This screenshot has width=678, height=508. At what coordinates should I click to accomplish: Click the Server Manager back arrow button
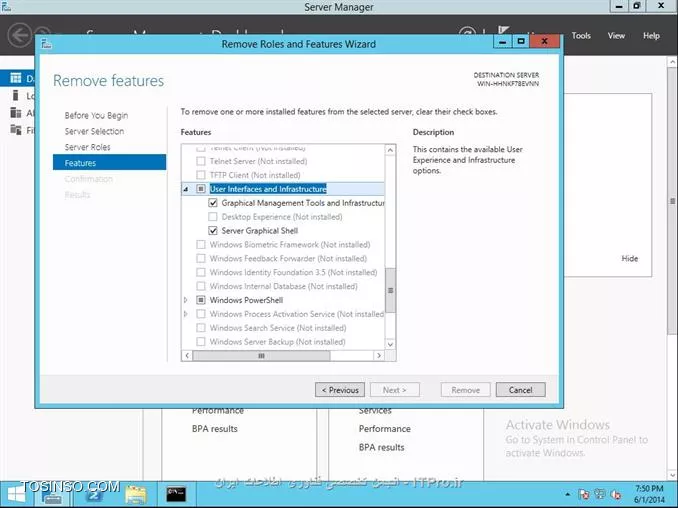[19, 35]
